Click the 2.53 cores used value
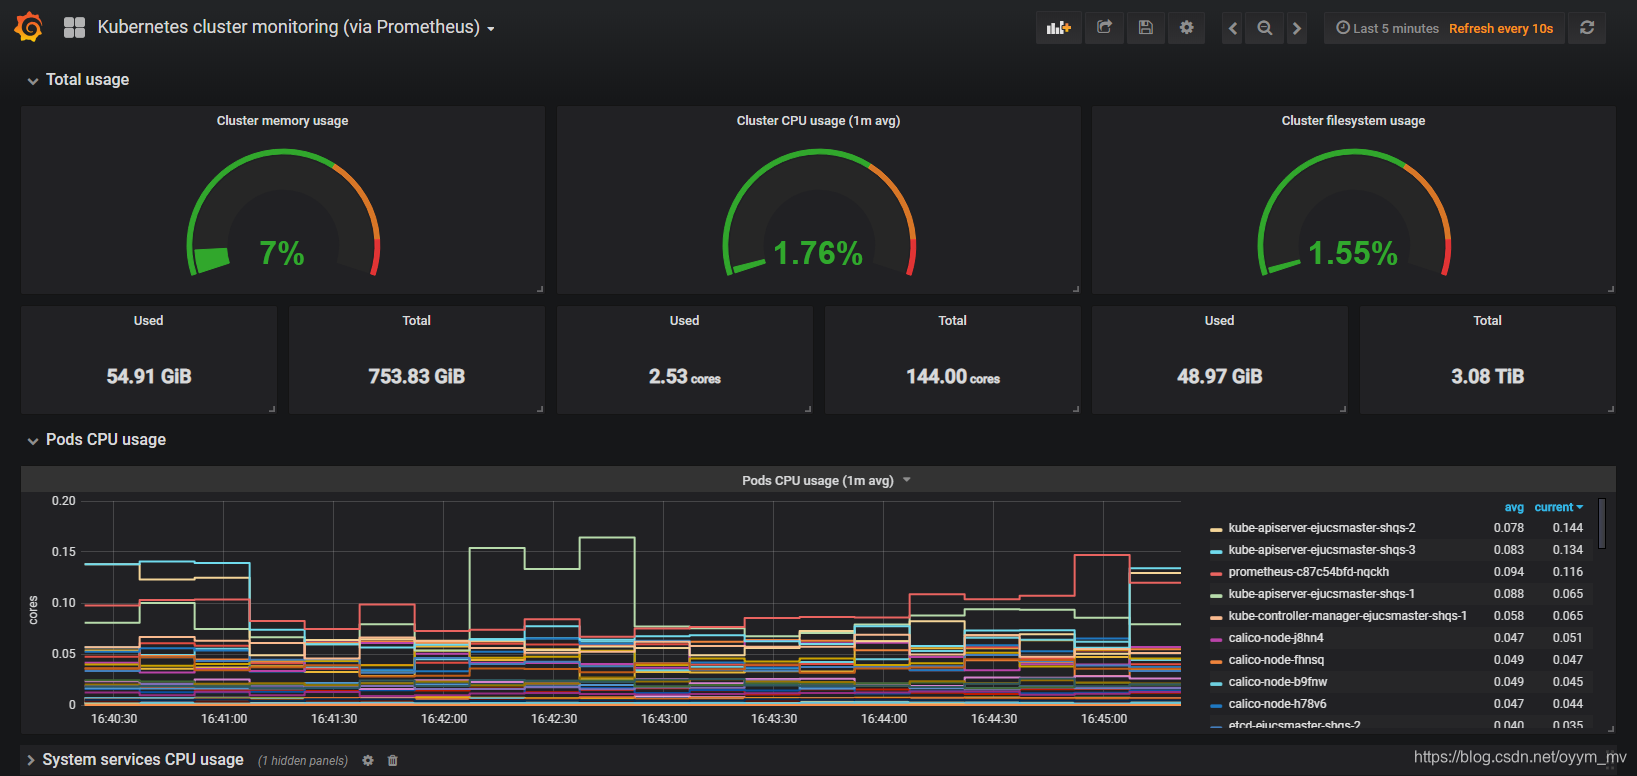This screenshot has width=1637, height=776. tap(684, 376)
